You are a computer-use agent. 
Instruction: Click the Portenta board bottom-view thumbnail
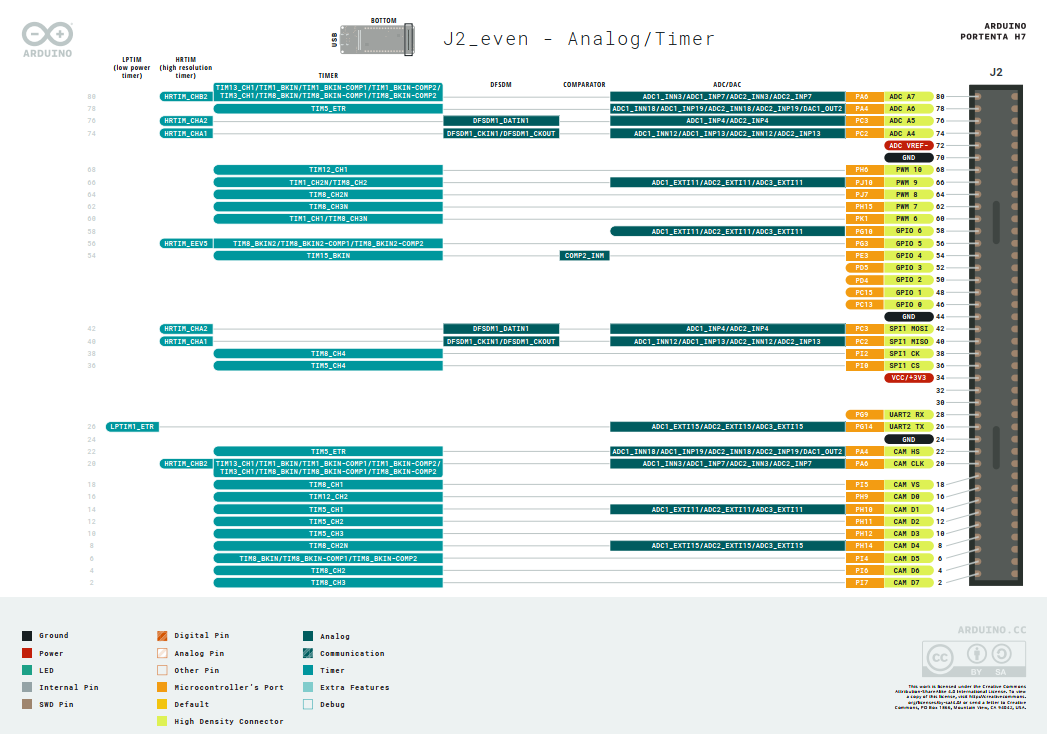[x=377, y=39]
